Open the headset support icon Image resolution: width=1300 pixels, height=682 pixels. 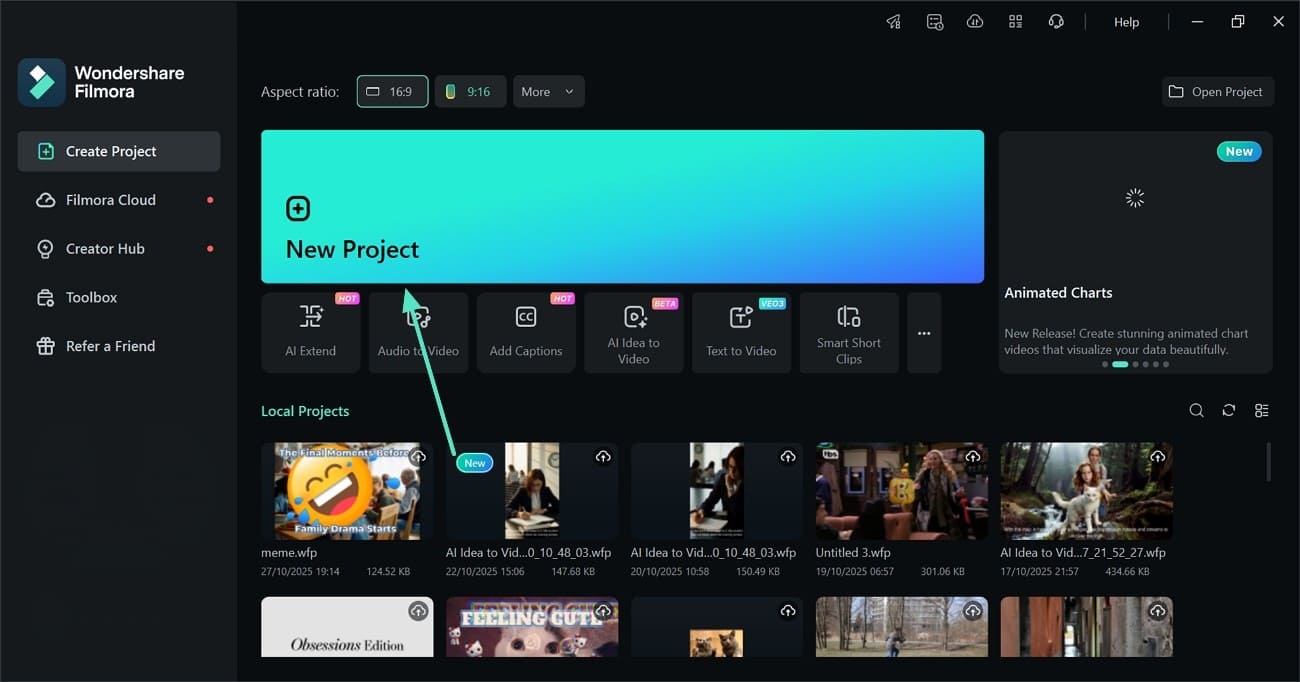click(1056, 21)
